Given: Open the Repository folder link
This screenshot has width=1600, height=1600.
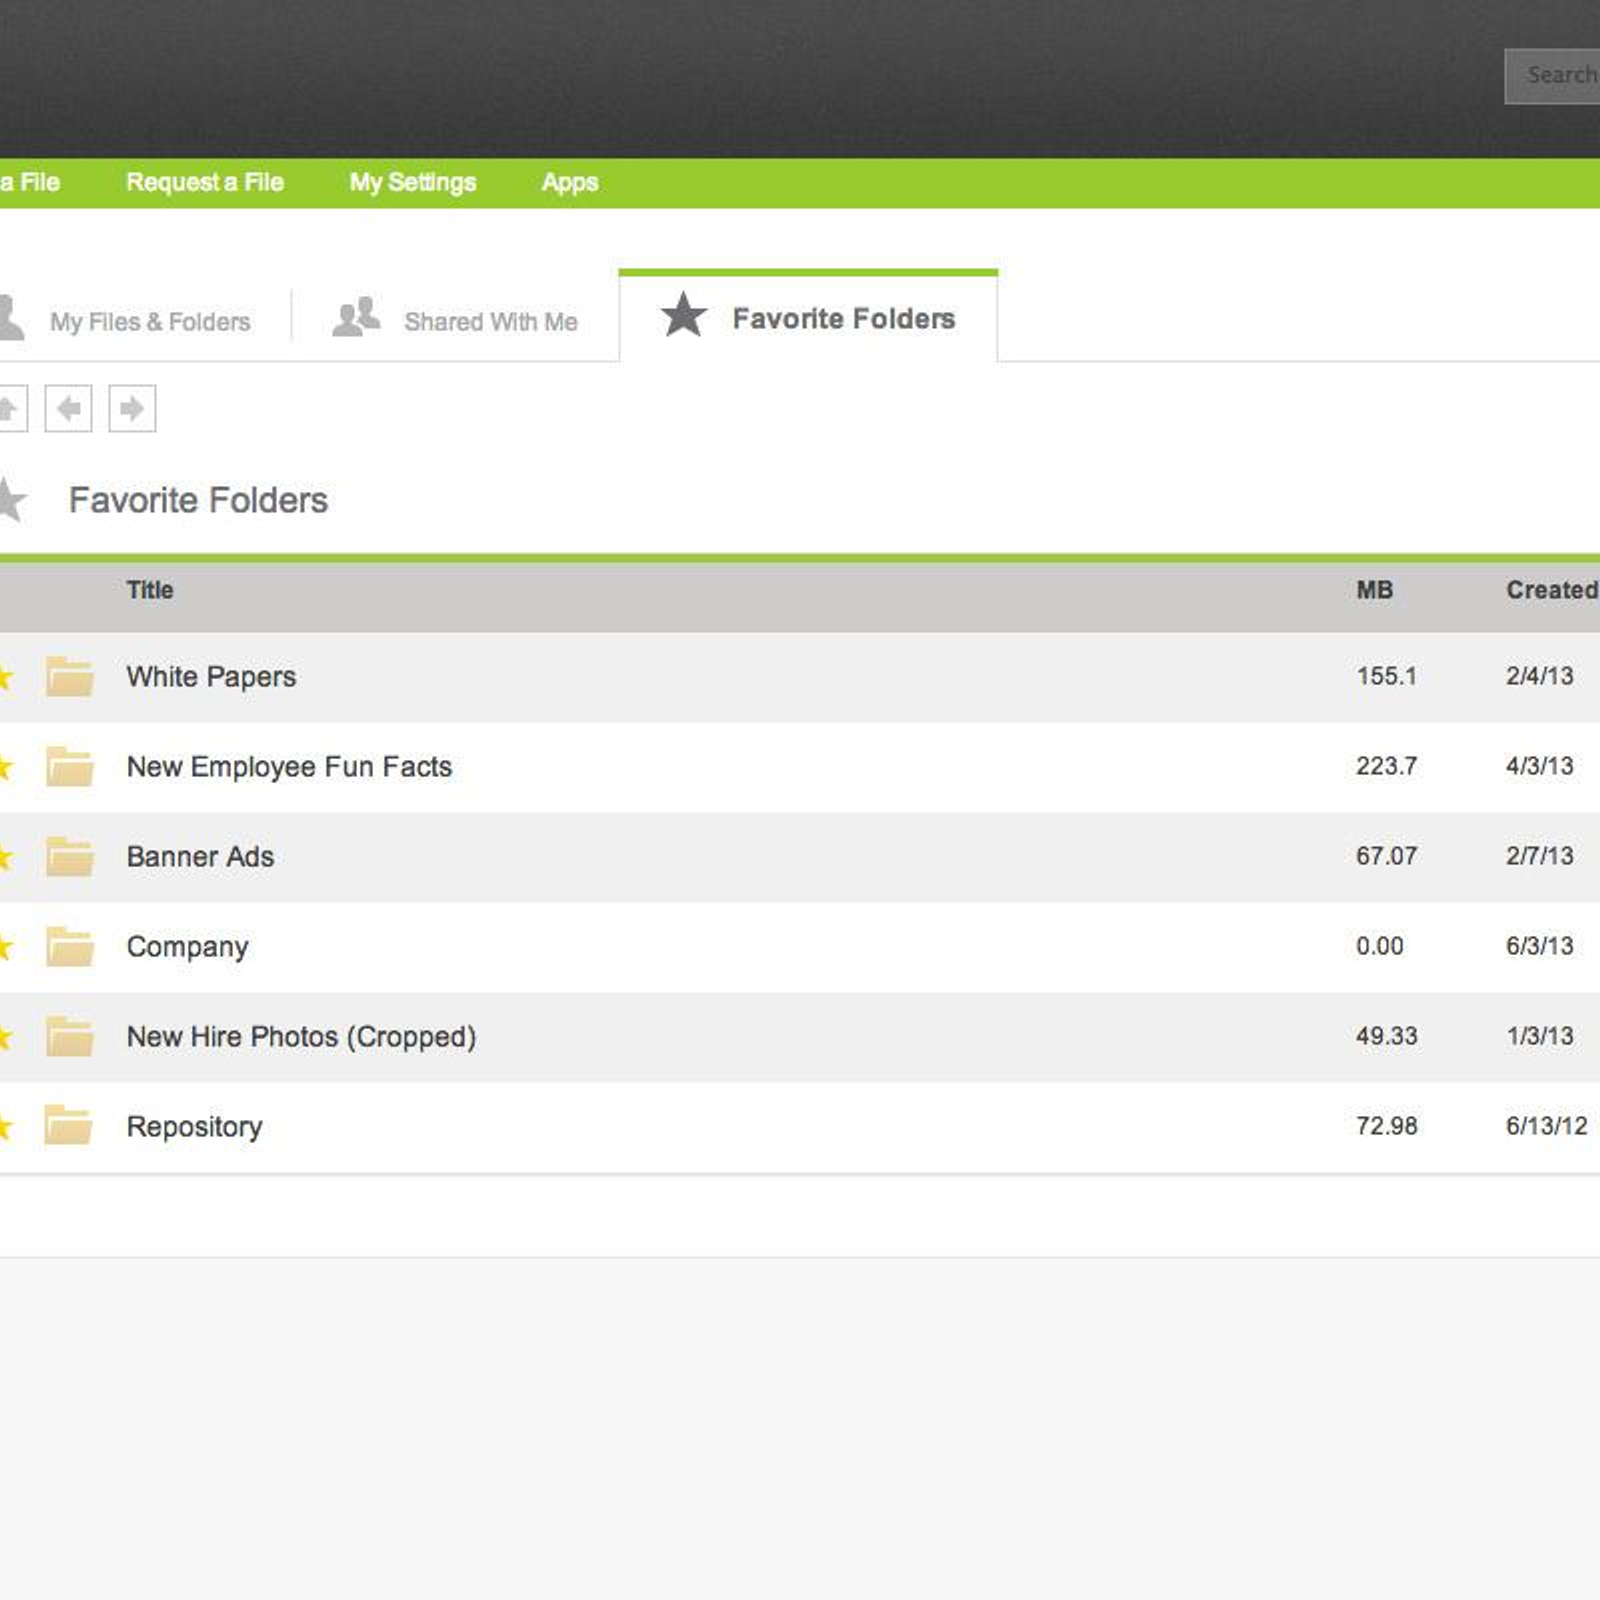Looking at the screenshot, I should tap(194, 1127).
